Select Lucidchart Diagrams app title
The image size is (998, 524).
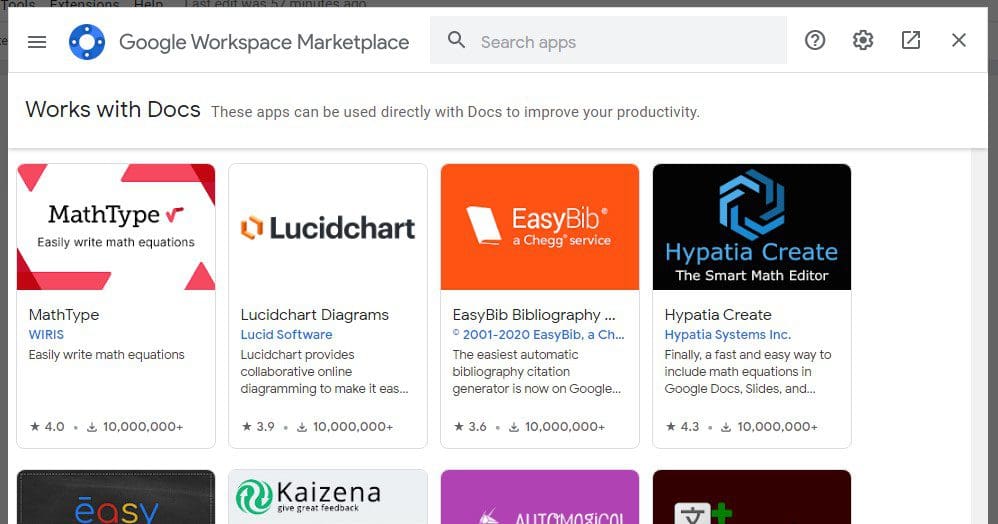314,315
